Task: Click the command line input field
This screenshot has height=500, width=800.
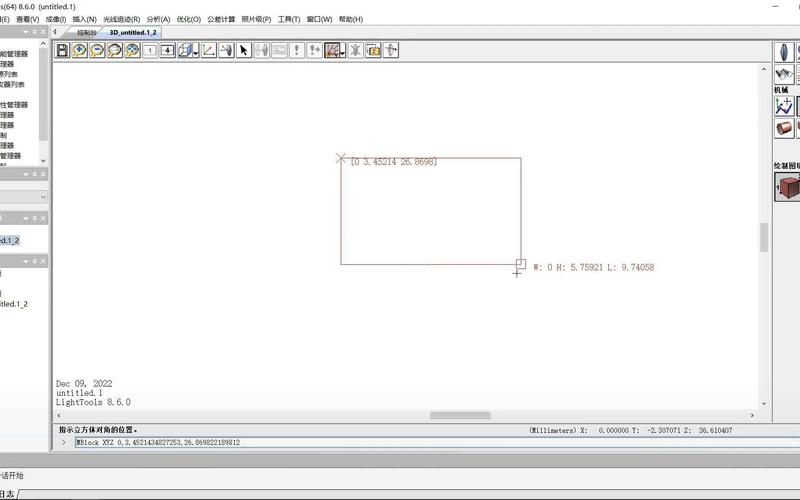Action: coord(400,442)
